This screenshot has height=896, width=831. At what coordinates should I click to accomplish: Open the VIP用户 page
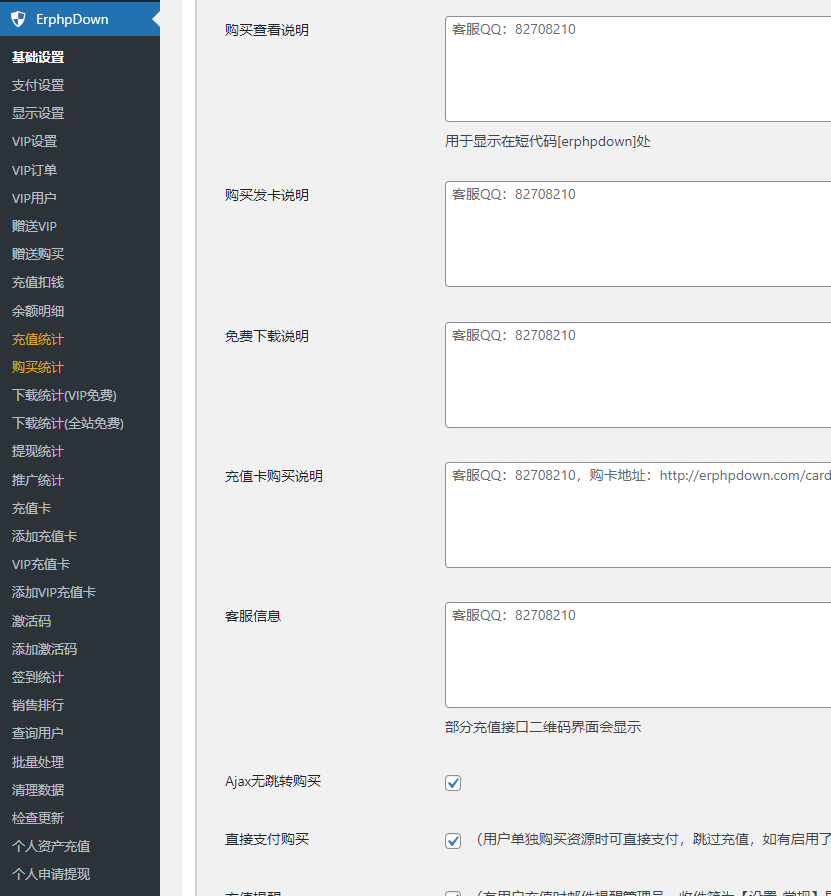[35, 197]
